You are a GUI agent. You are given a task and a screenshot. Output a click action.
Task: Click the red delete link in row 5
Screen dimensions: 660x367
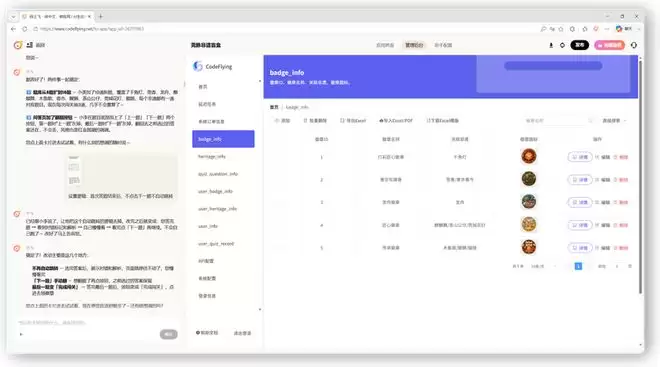(621, 248)
